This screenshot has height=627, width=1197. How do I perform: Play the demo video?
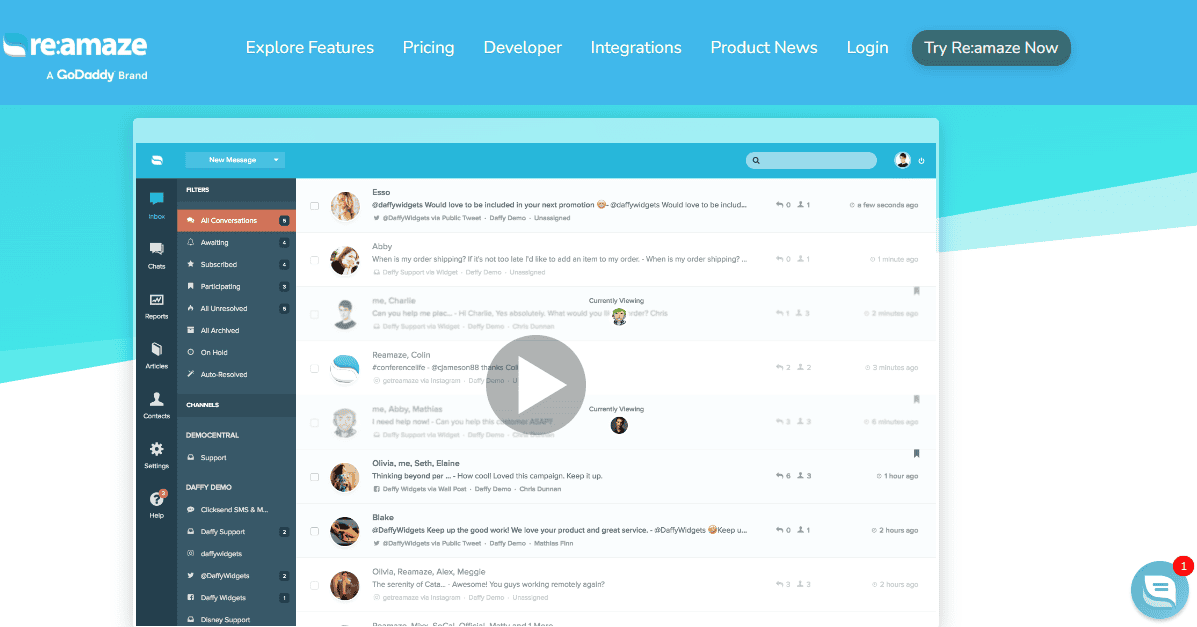click(x=535, y=384)
